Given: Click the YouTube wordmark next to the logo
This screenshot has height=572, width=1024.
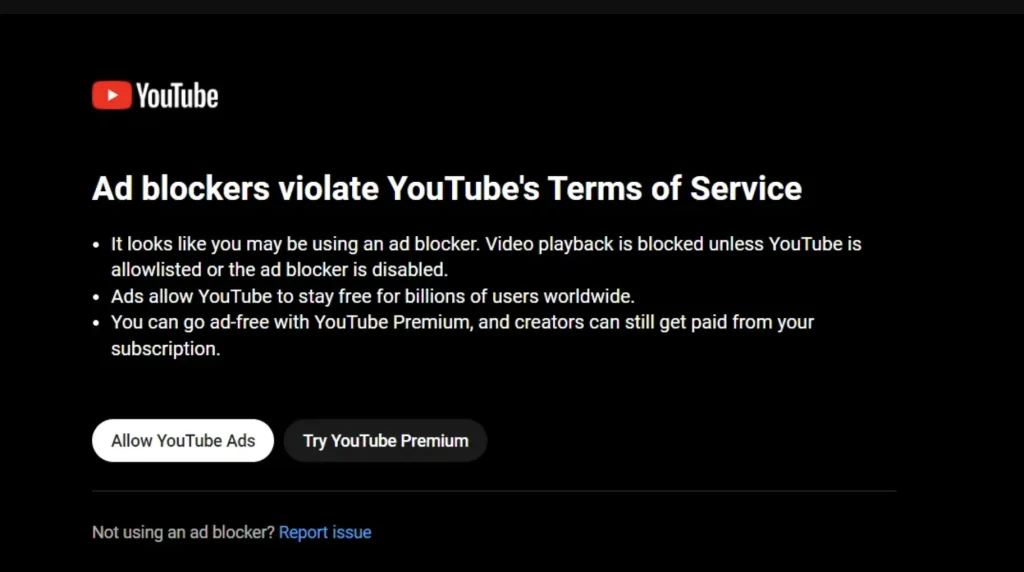Looking at the screenshot, I should [x=177, y=96].
